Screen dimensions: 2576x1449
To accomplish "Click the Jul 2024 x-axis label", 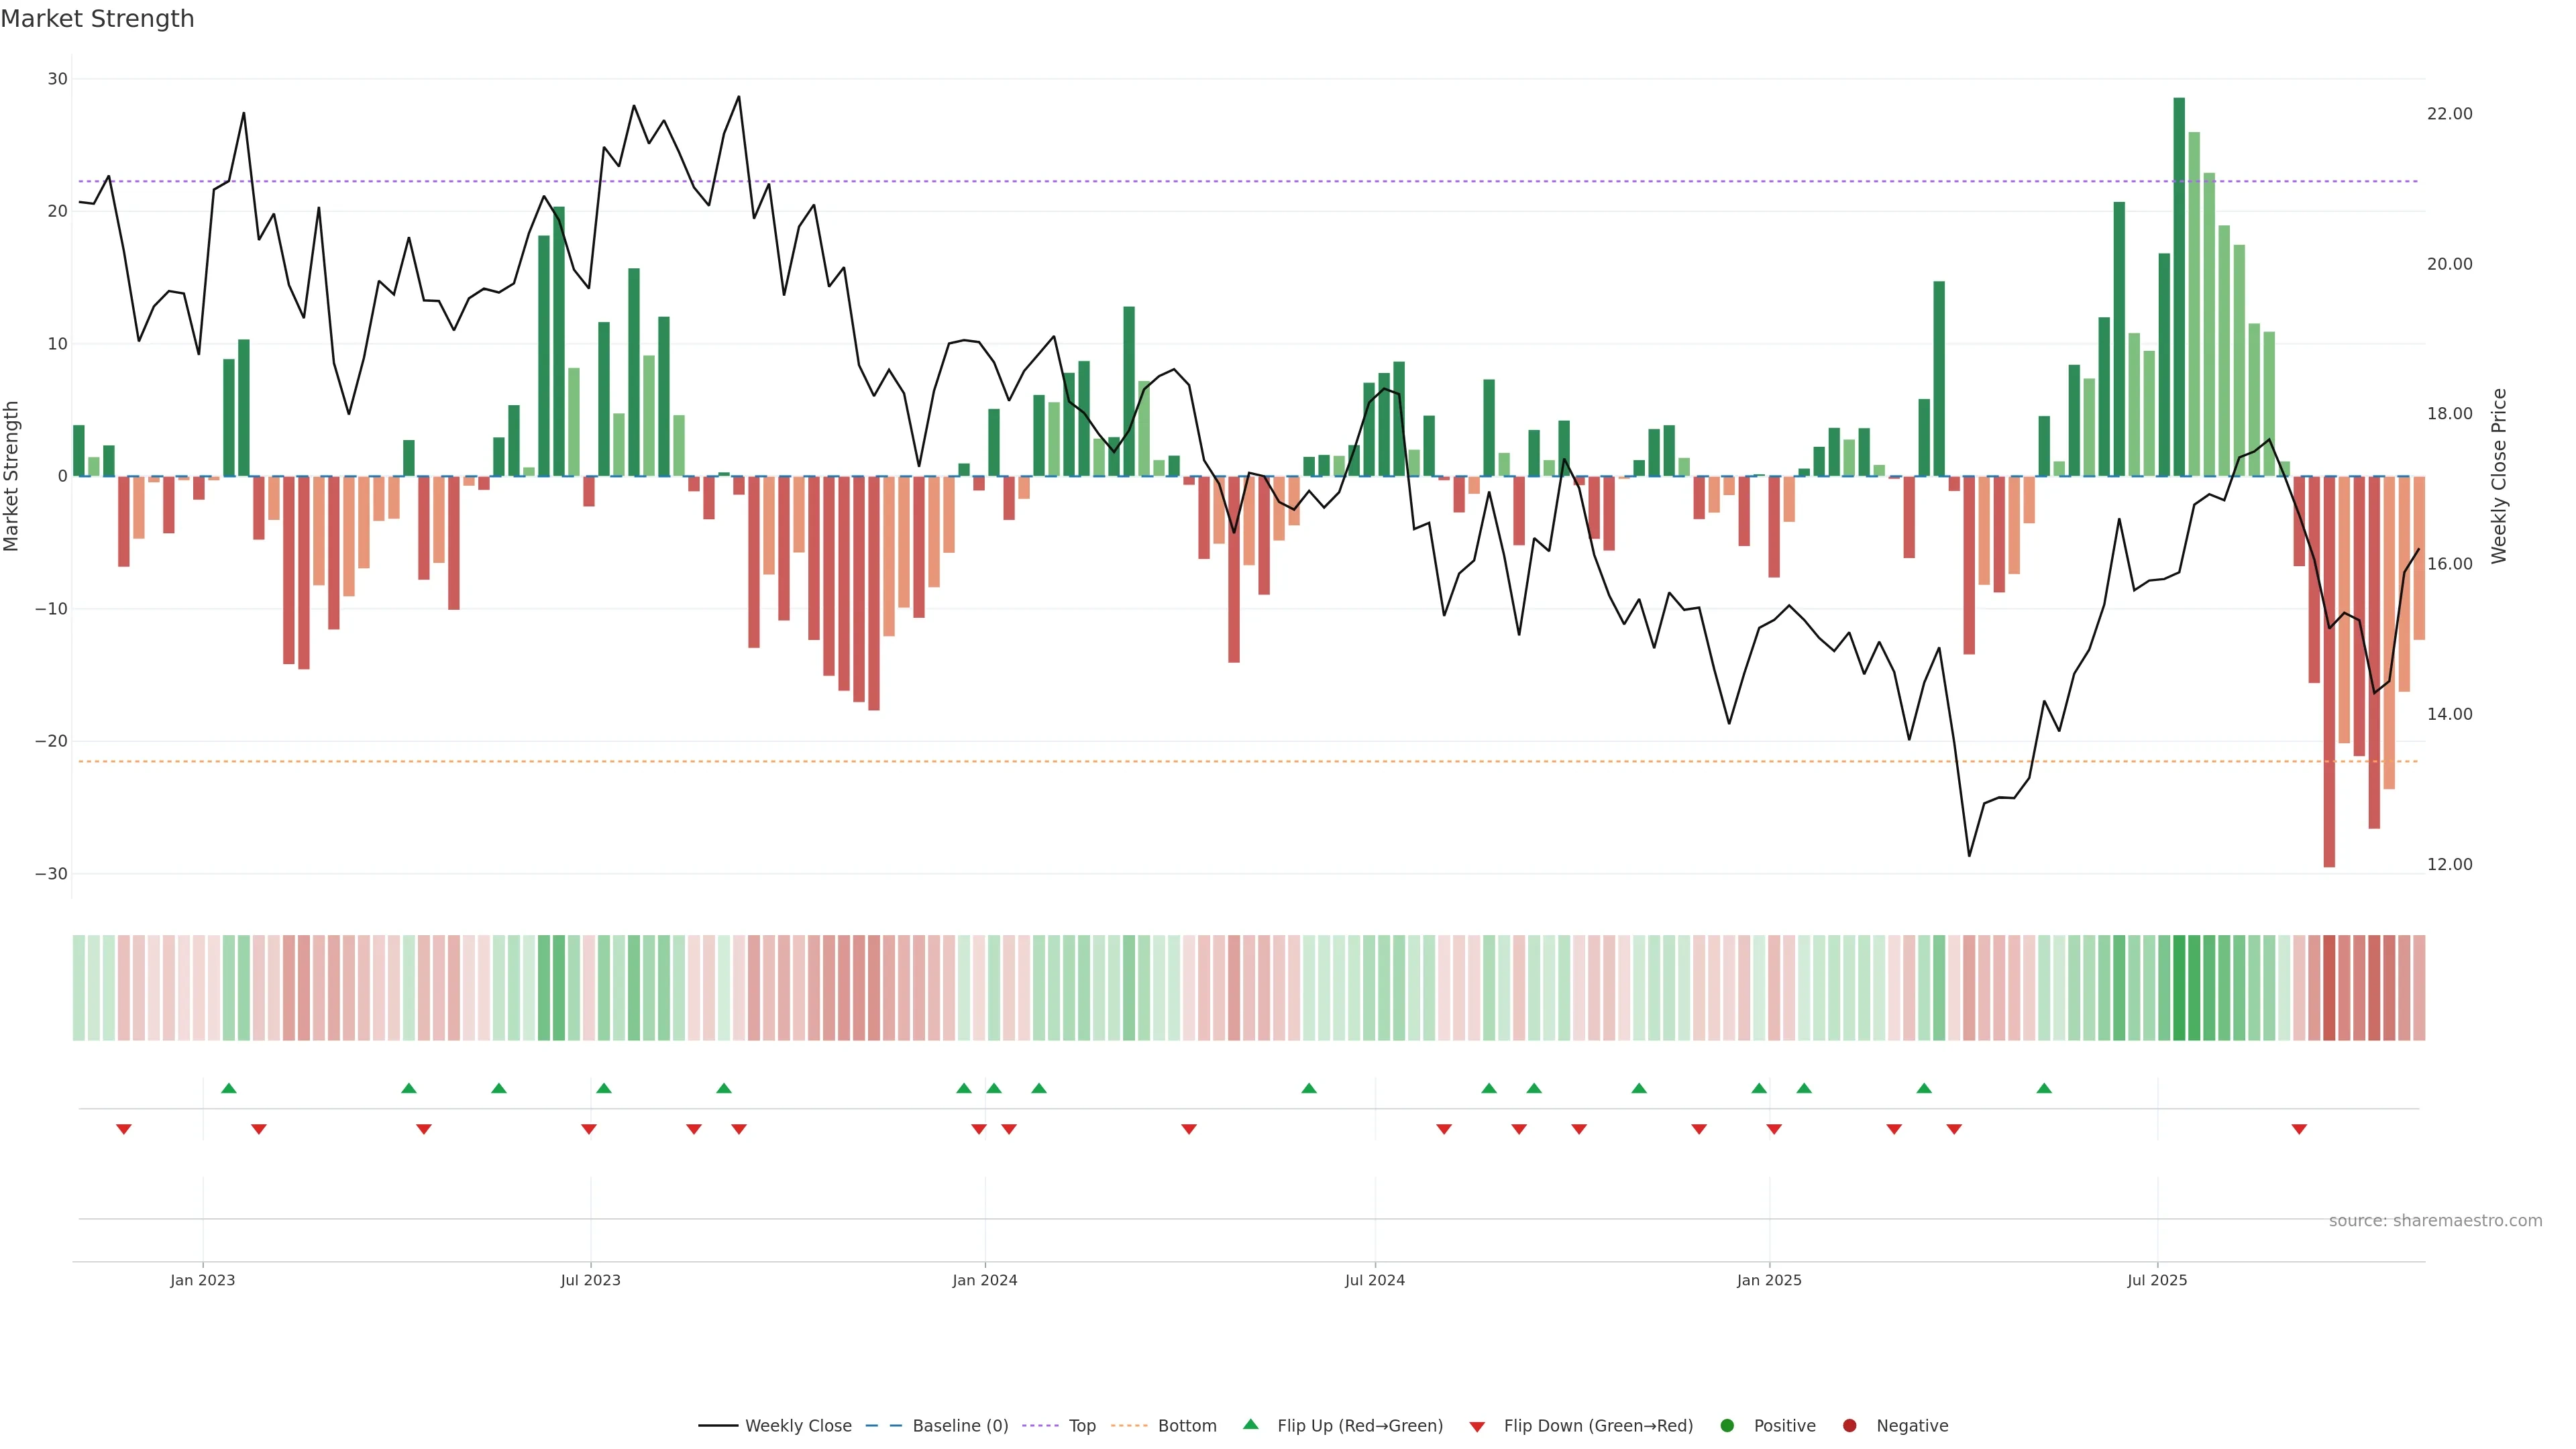I will point(1374,1280).
